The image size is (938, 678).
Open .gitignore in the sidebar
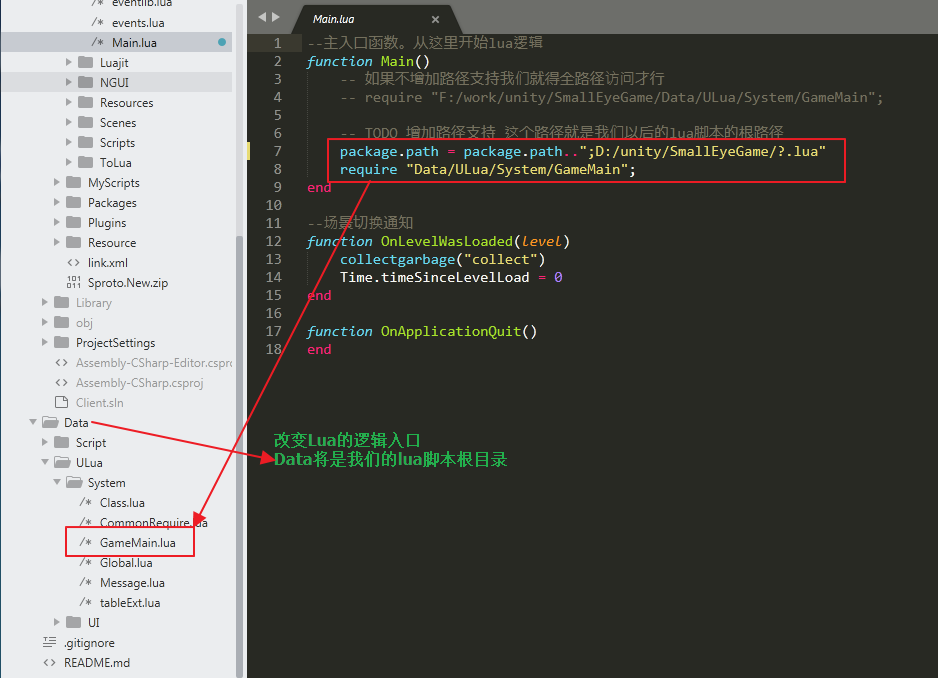point(89,643)
